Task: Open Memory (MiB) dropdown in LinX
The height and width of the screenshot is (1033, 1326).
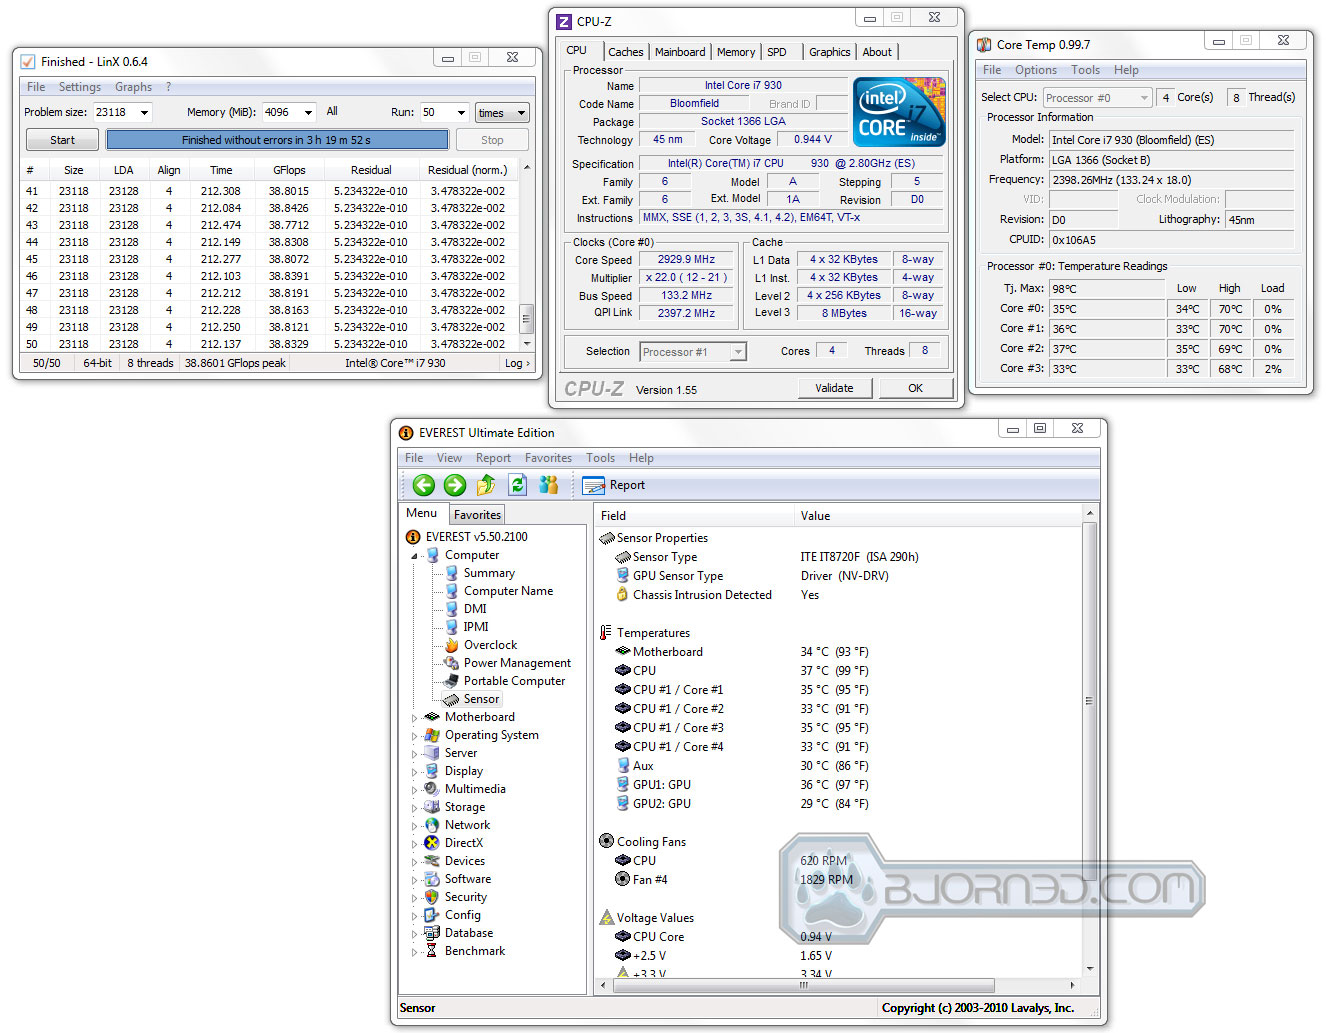Action: coord(308,113)
